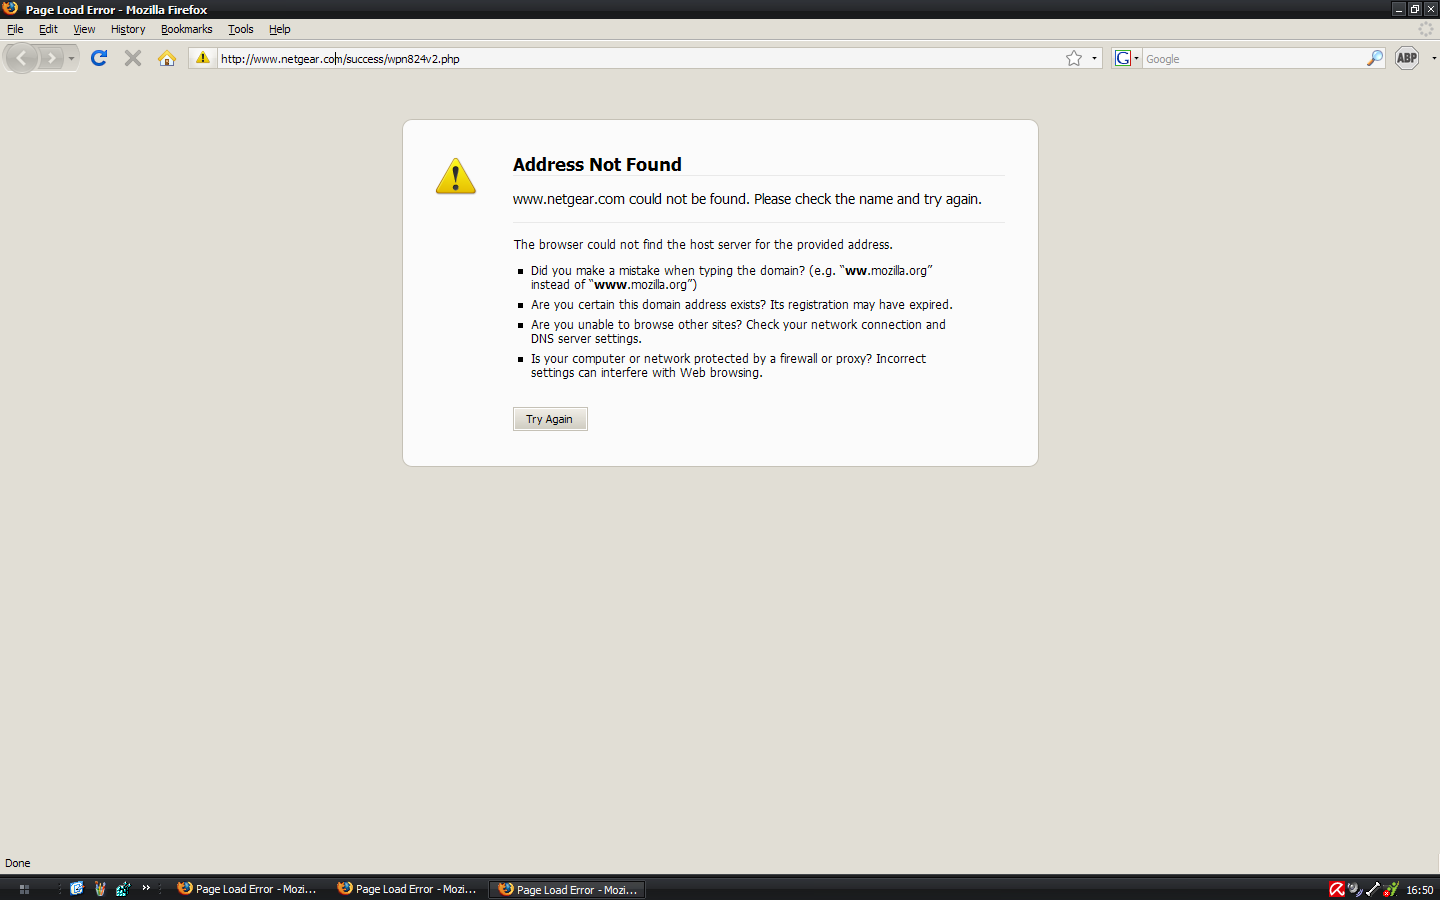Screen dimensions: 1440x900
Task: Launch Internet Explorer from quick launch
Action: point(76,888)
